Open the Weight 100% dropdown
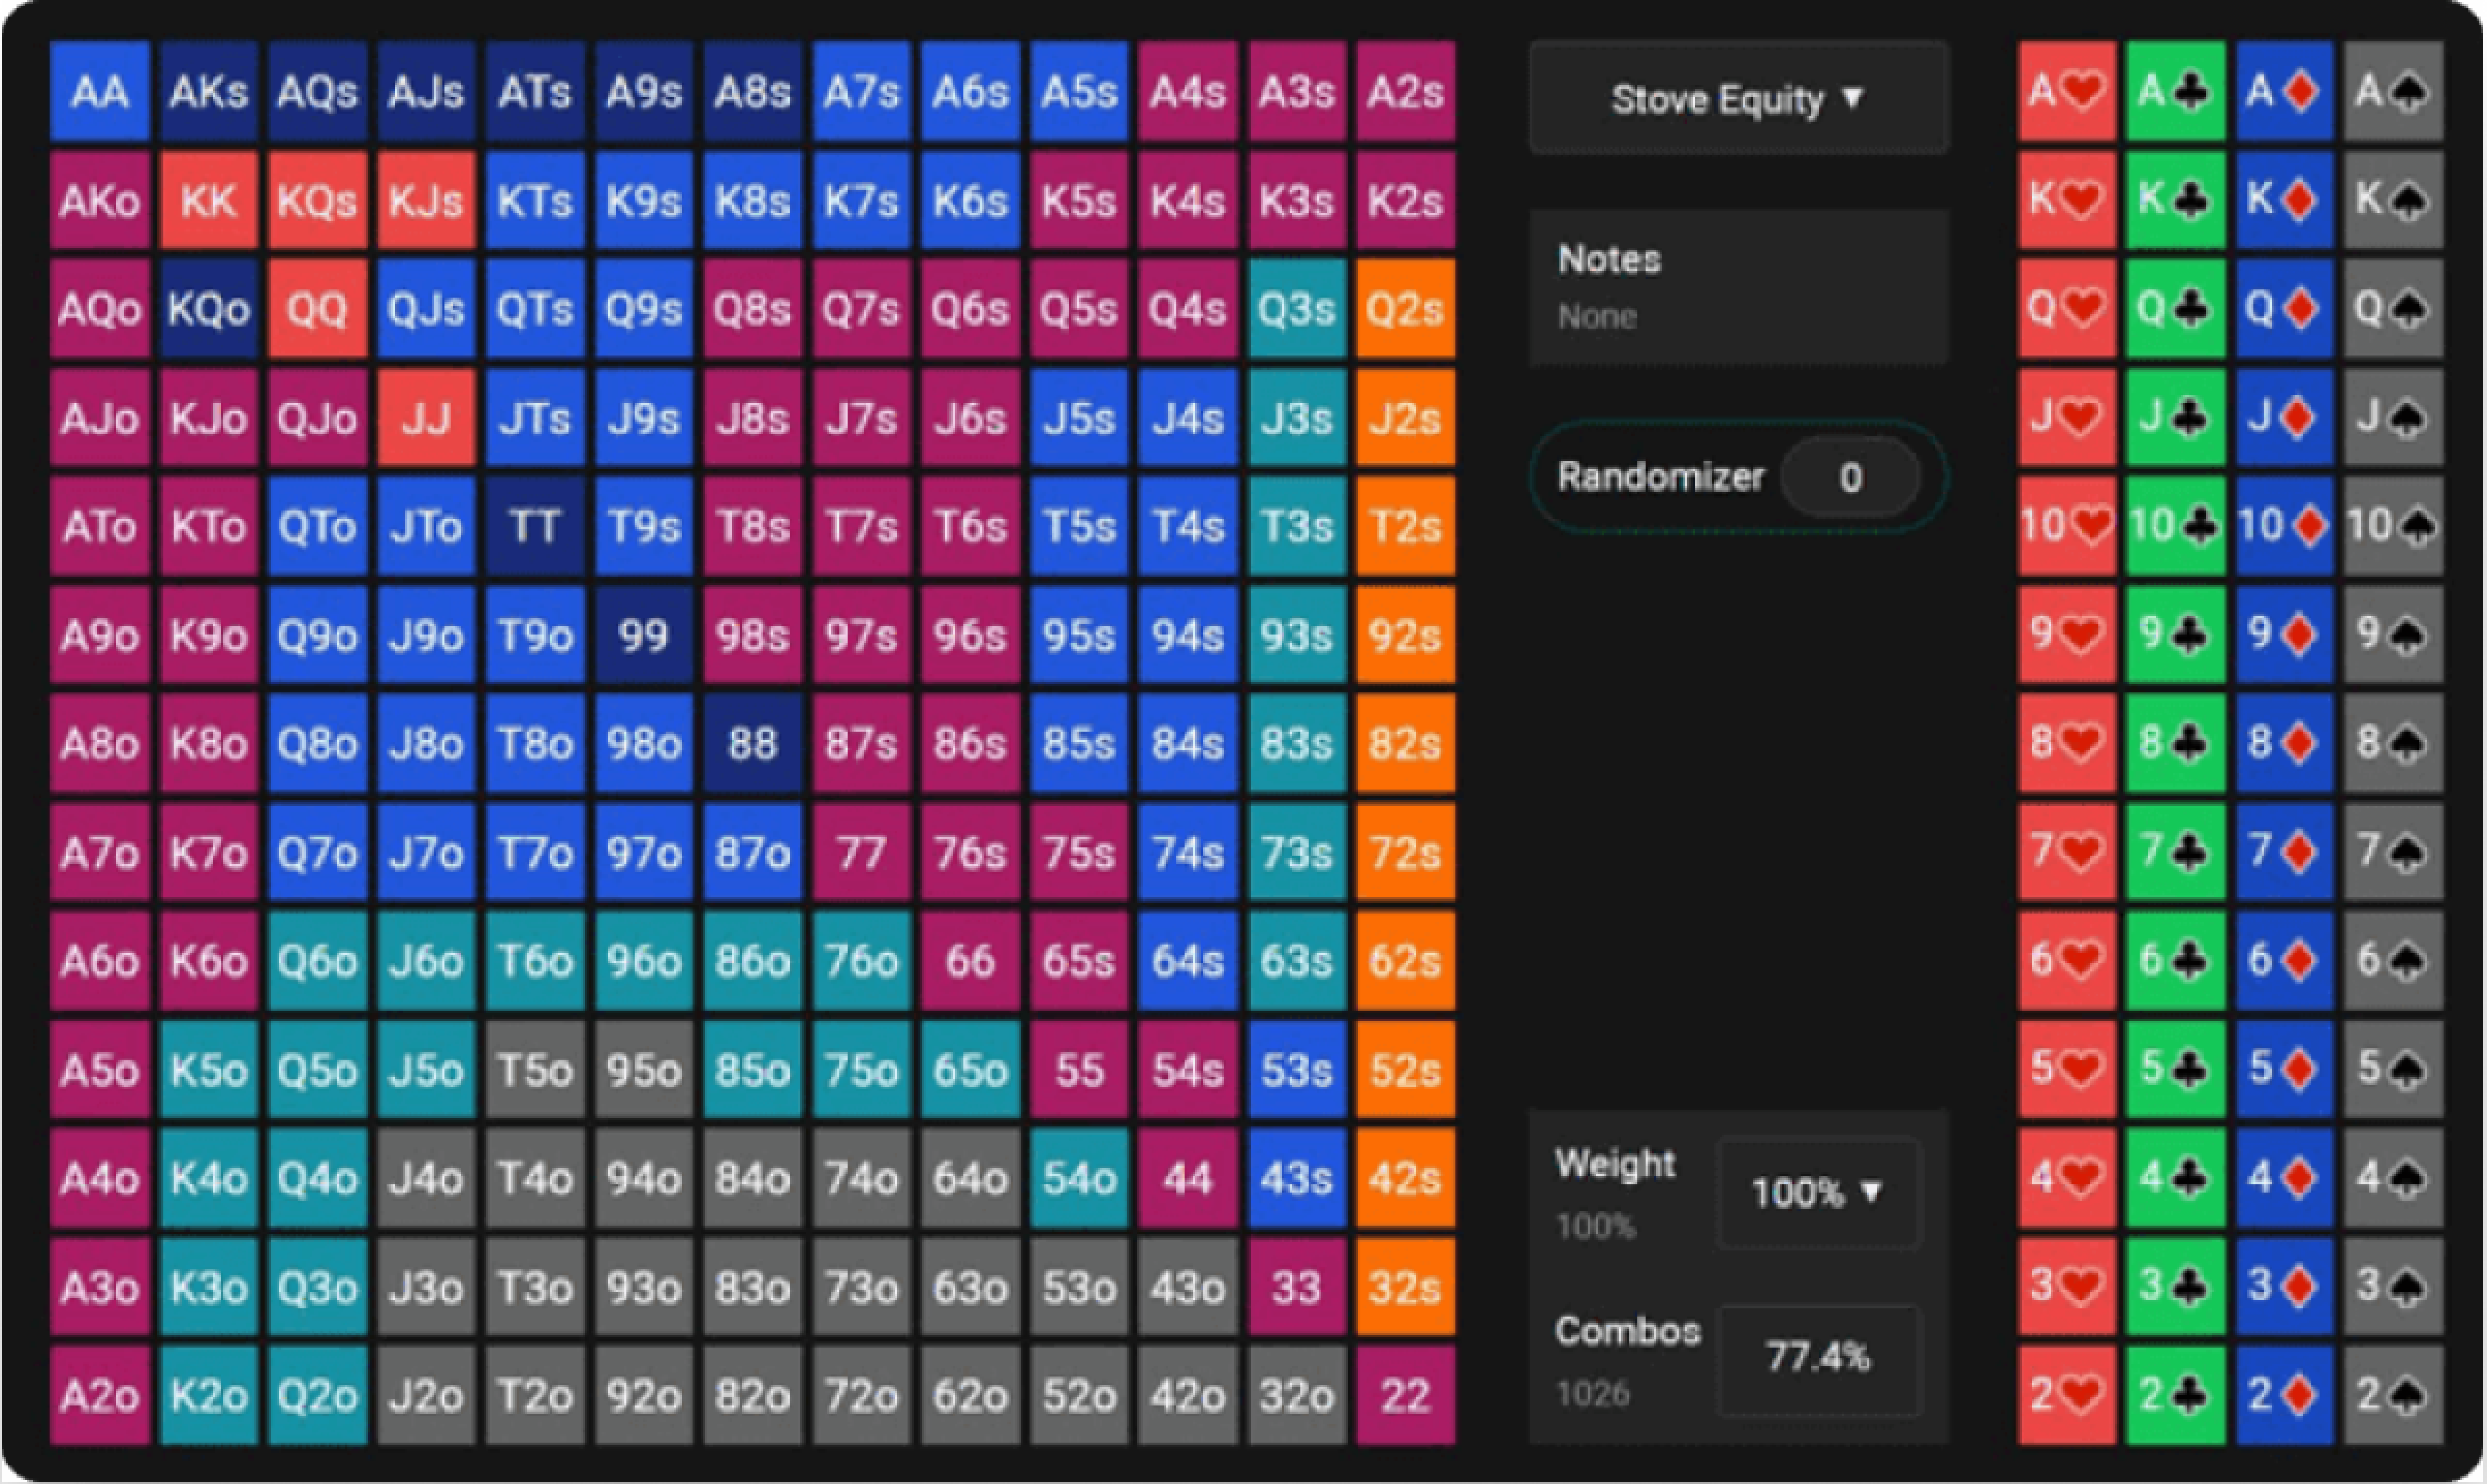This screenshot has height=1484, width=2487. point(1819,1193)
